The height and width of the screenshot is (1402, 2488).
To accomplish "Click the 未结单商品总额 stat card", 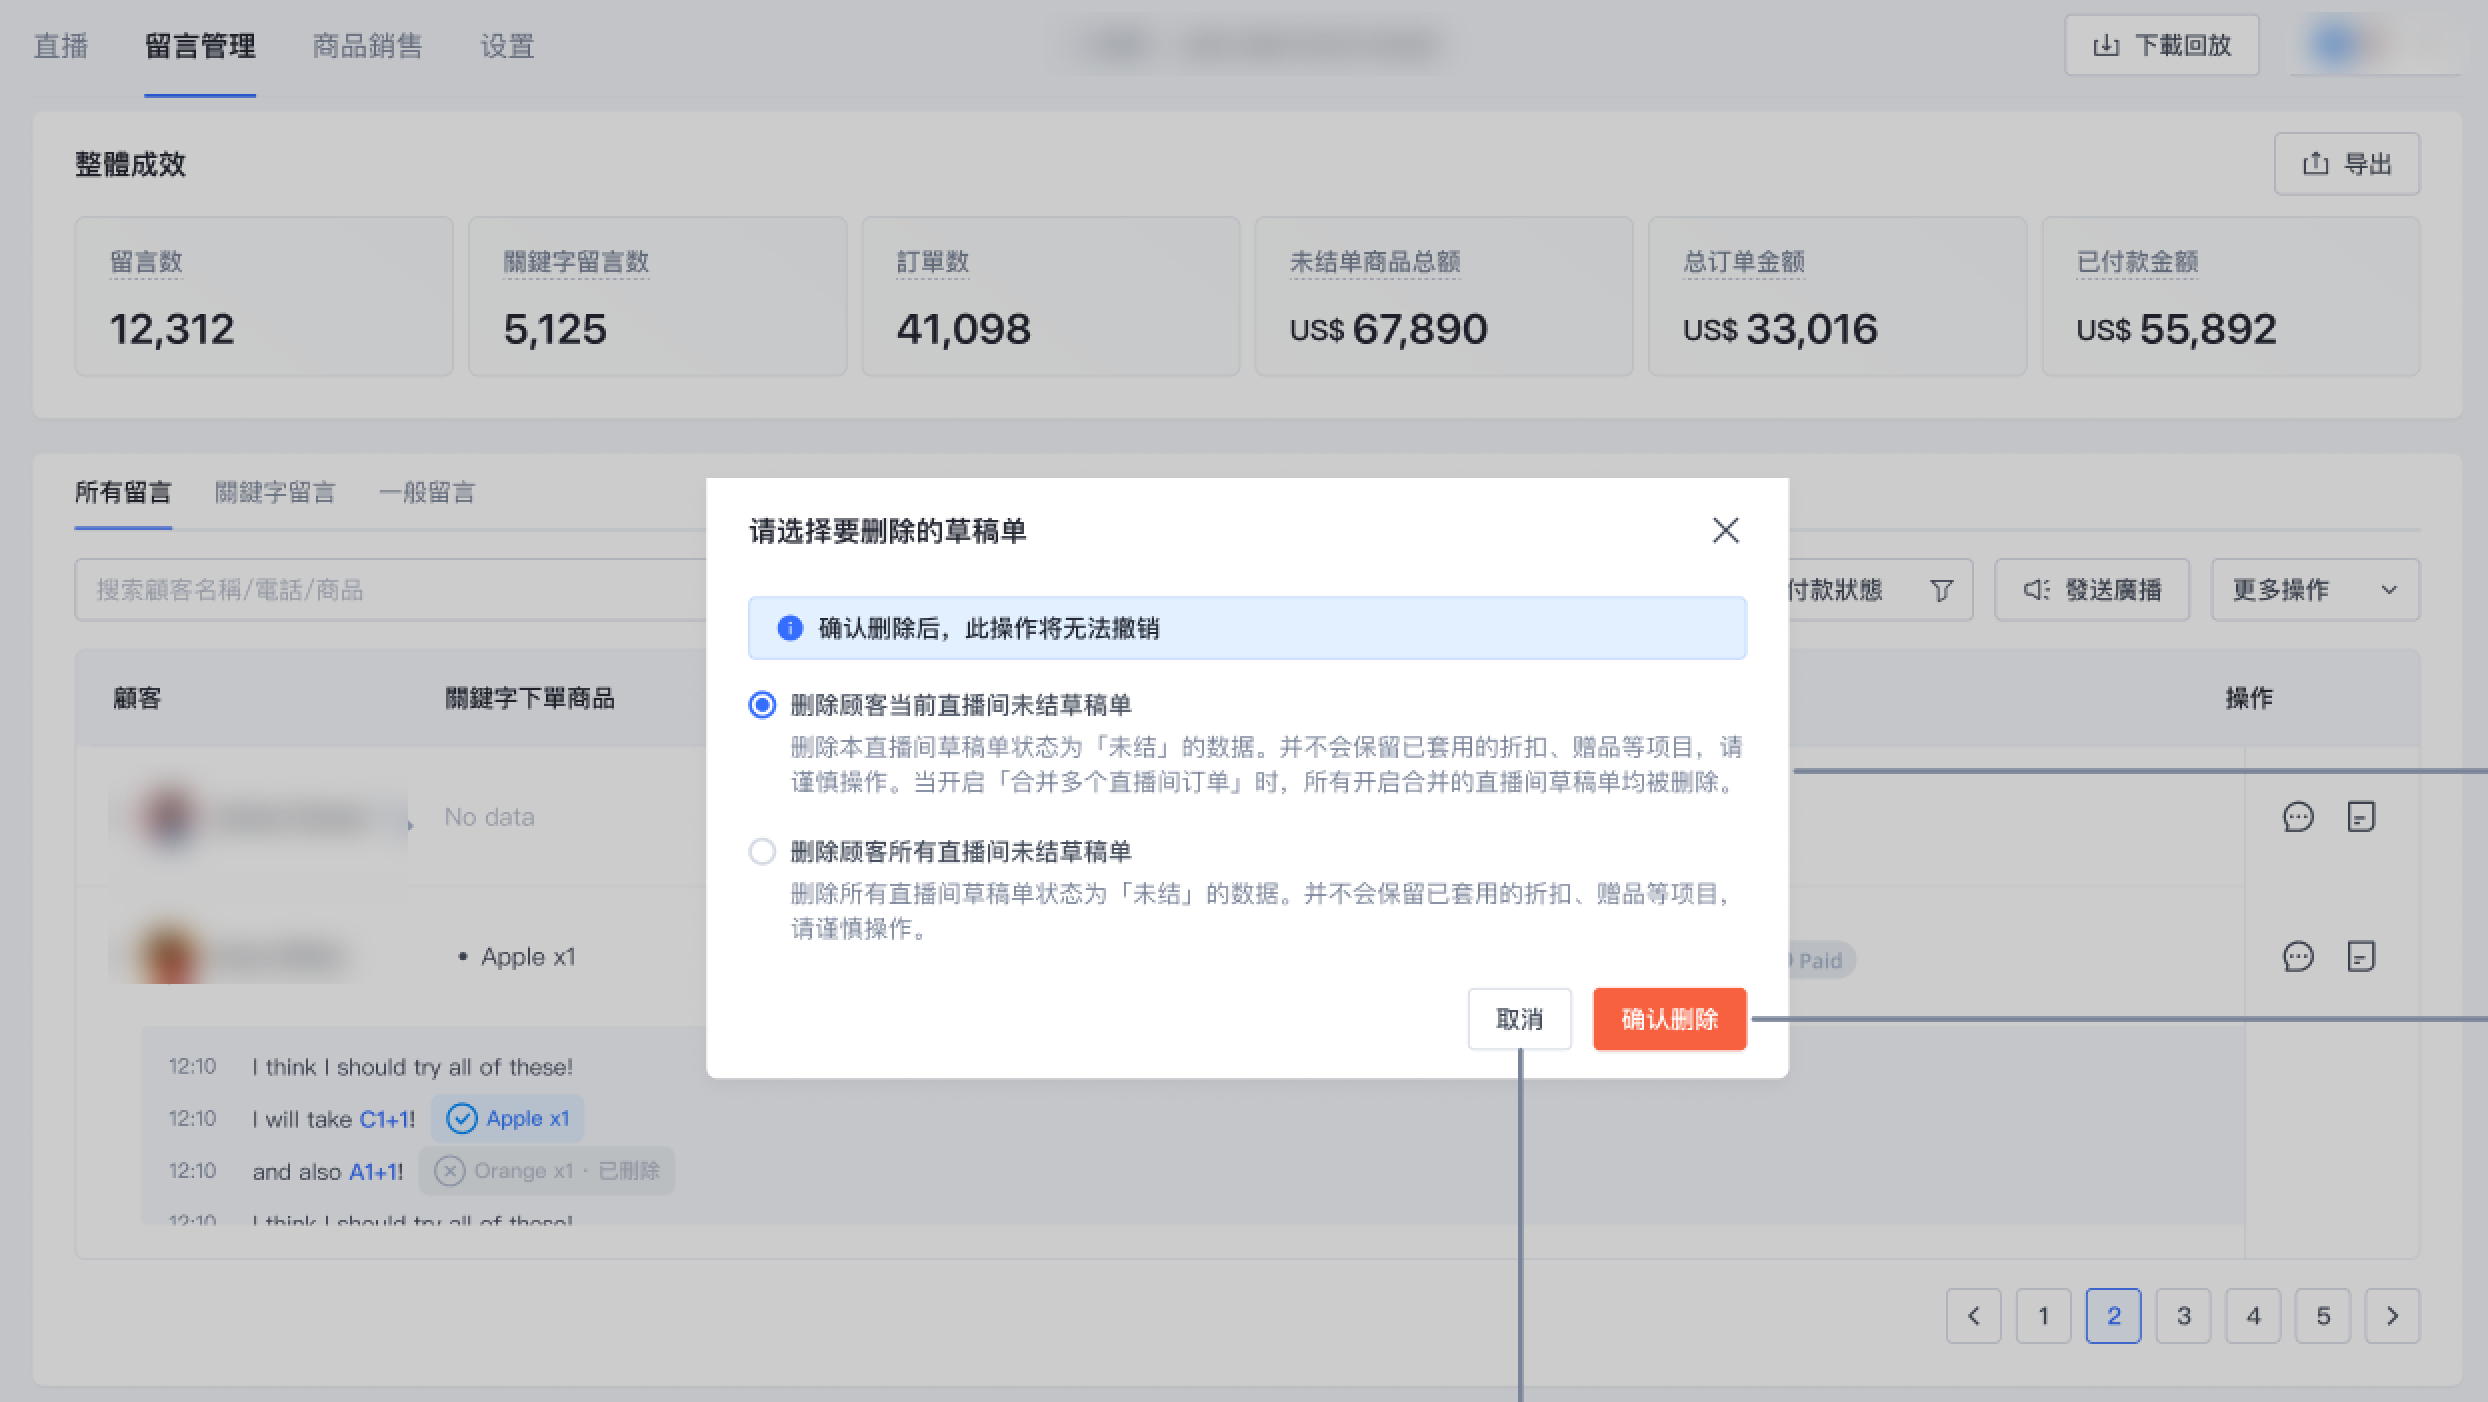I will [x=1444, y=296].
